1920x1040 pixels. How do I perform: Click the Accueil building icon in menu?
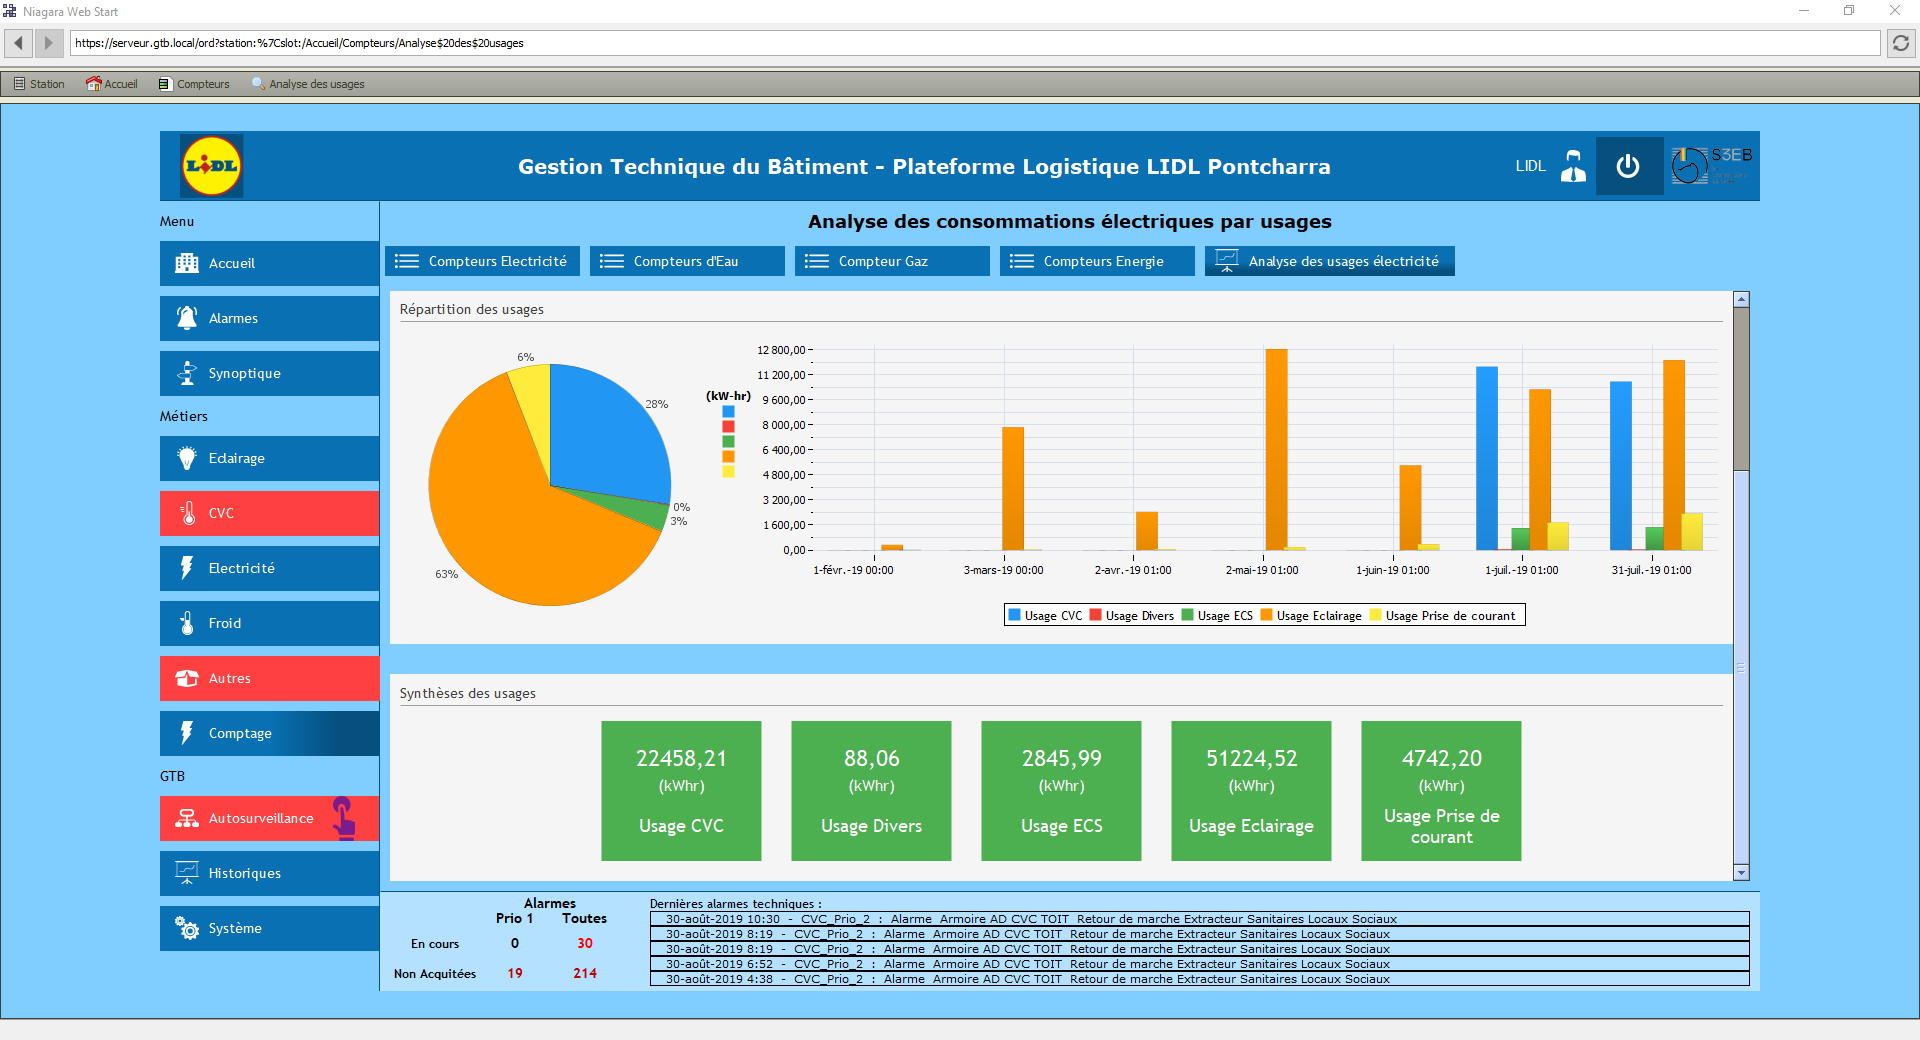[187, 263]
